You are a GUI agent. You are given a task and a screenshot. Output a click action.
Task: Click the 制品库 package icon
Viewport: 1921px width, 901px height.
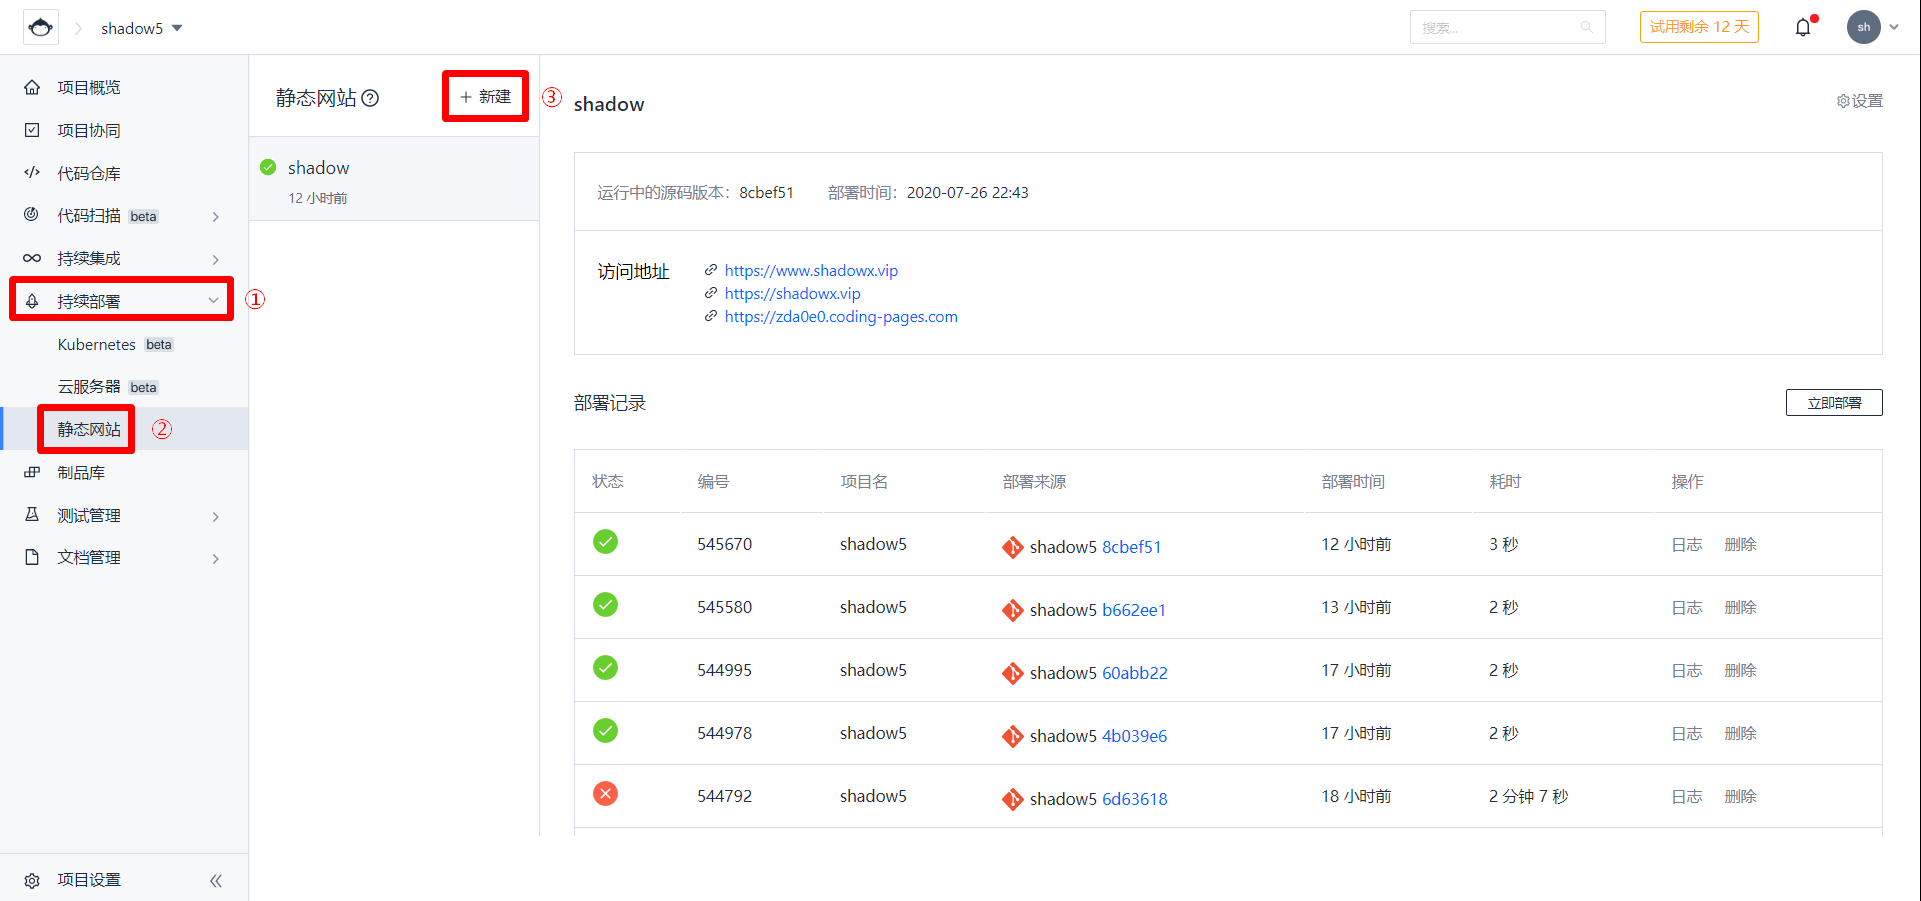[32, 472]
